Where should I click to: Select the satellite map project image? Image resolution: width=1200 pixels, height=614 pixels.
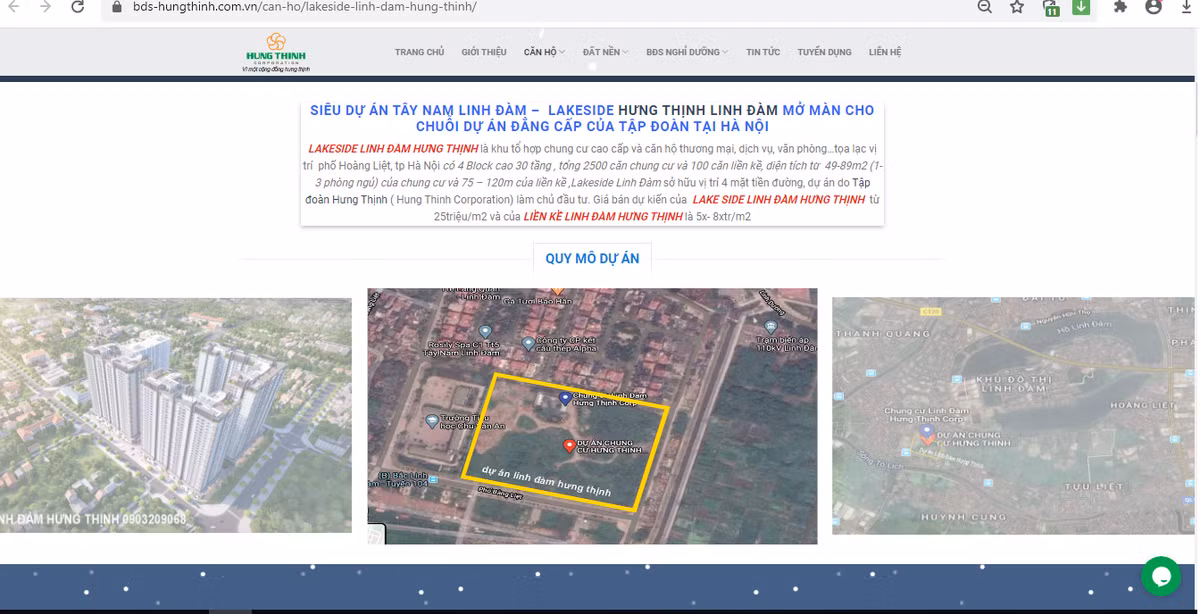(592, 416)
